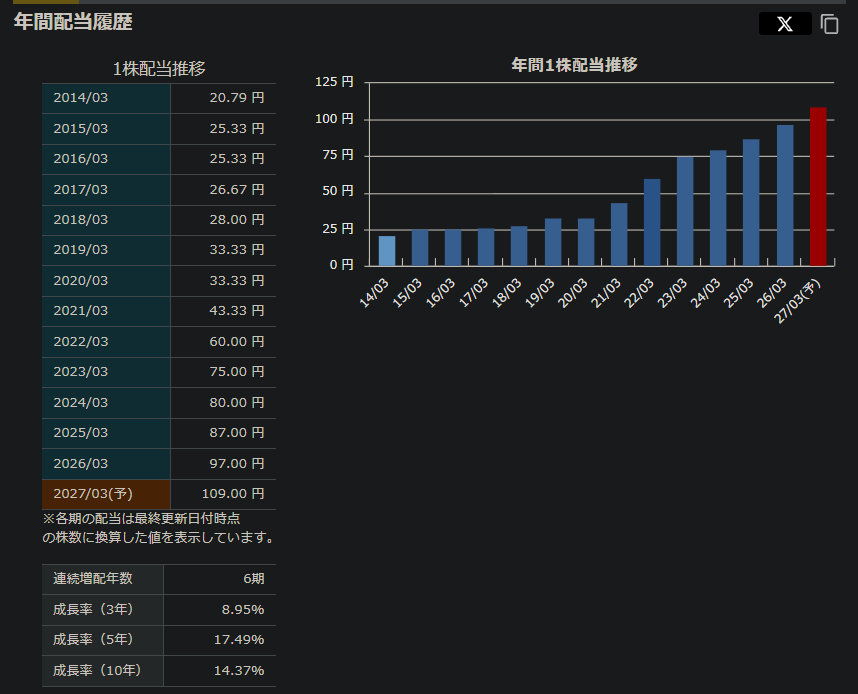
Task: Select the 2026/03 row label
Action: (80, 464)
